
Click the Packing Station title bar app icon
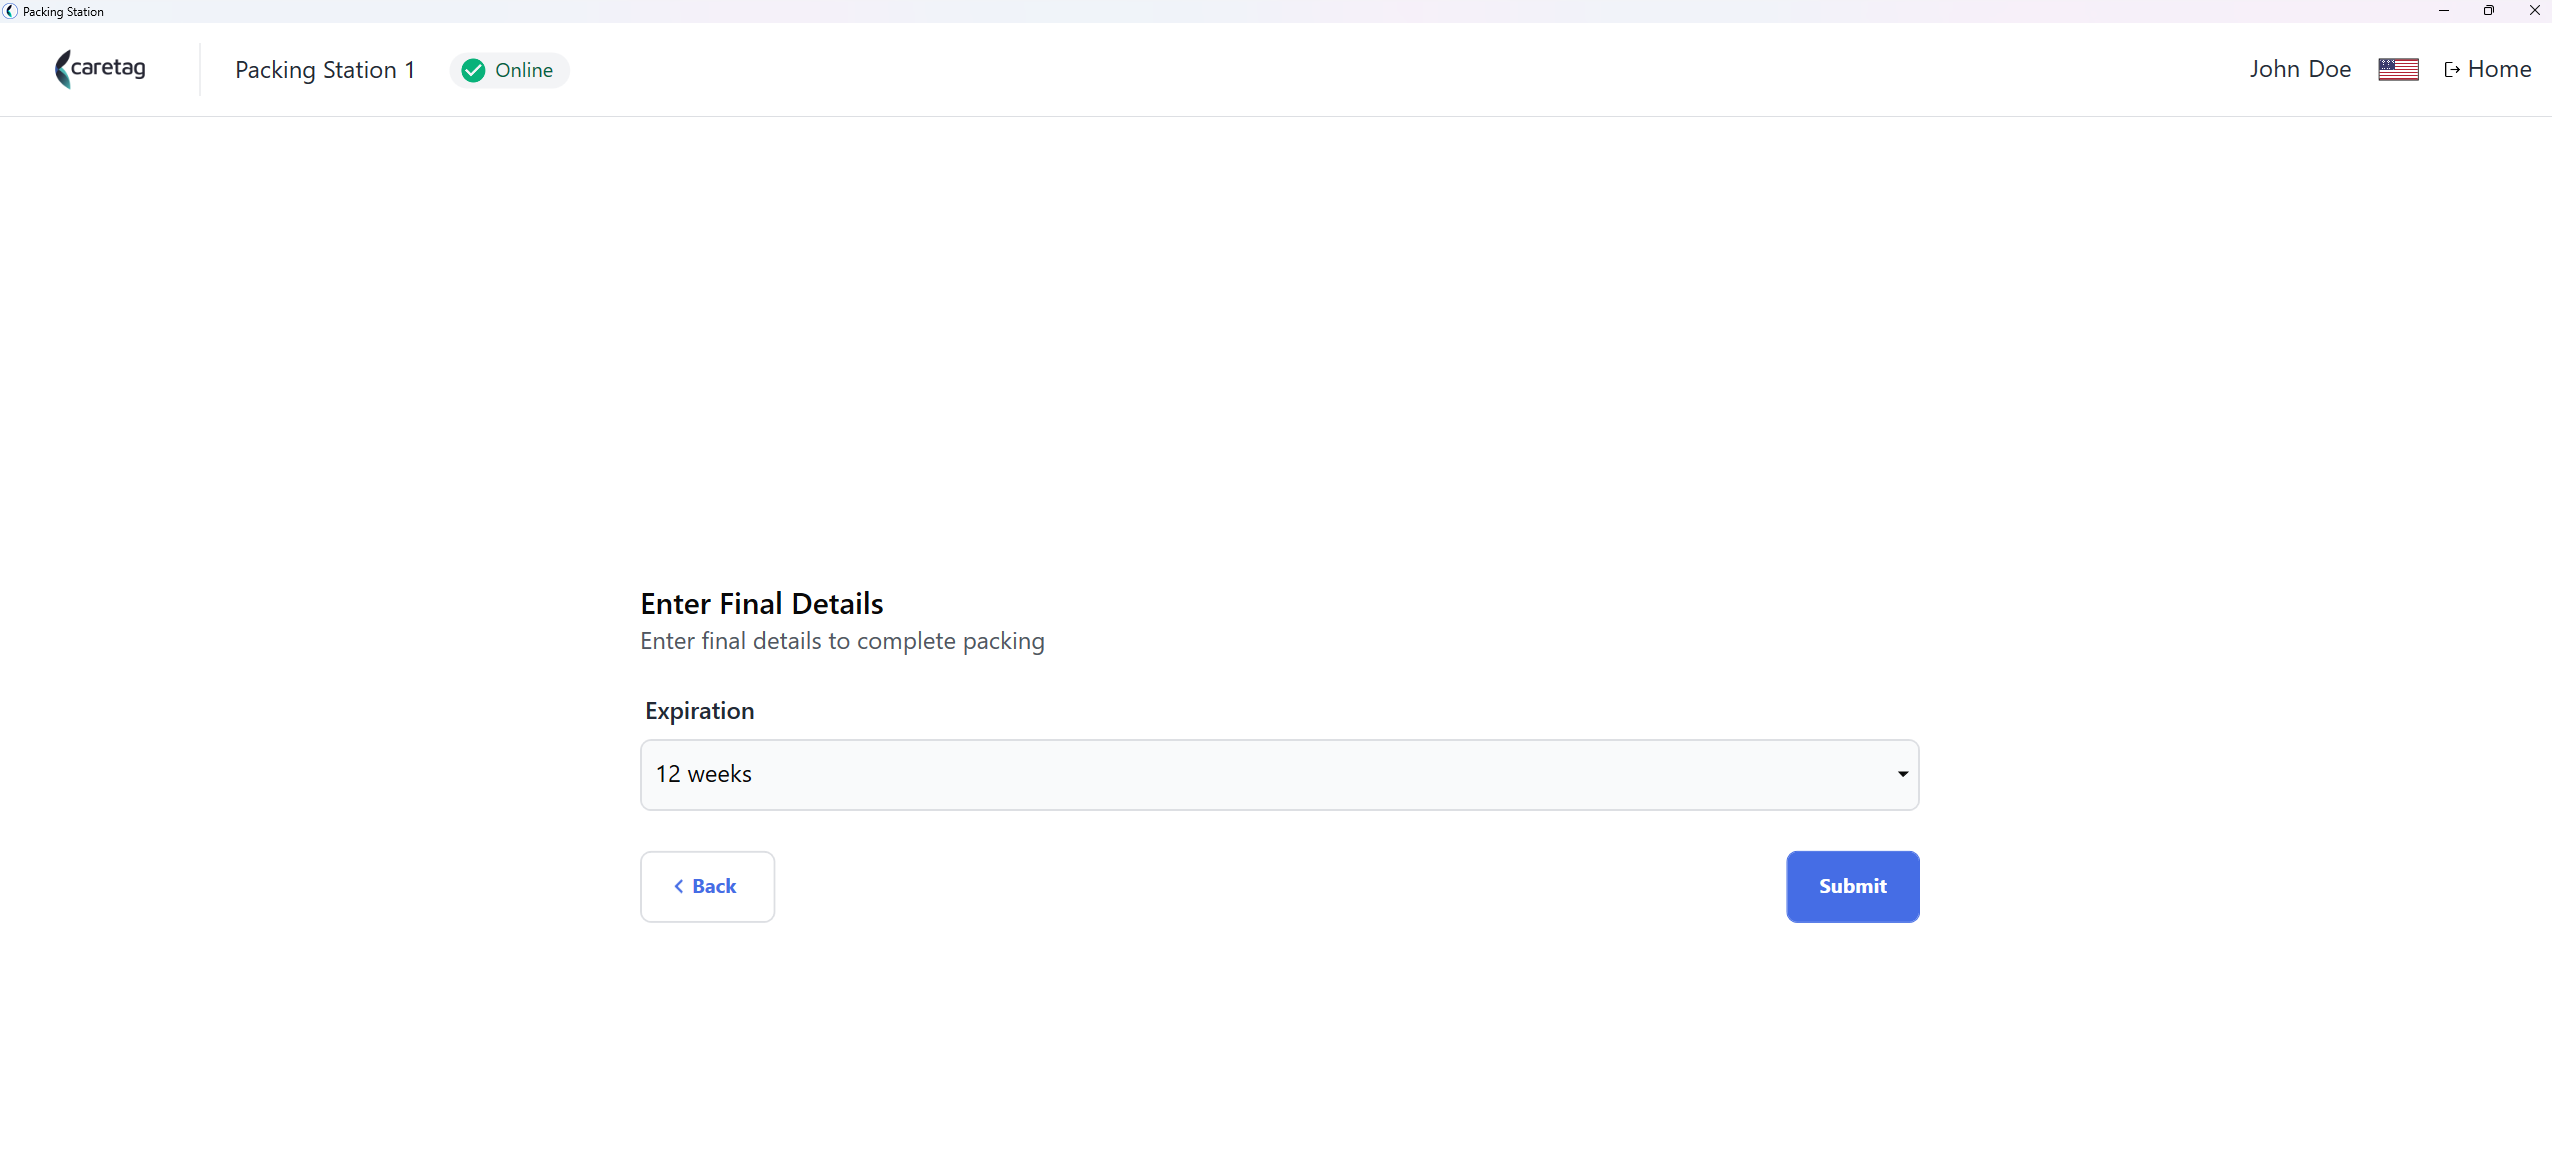[x=10, y=11]
